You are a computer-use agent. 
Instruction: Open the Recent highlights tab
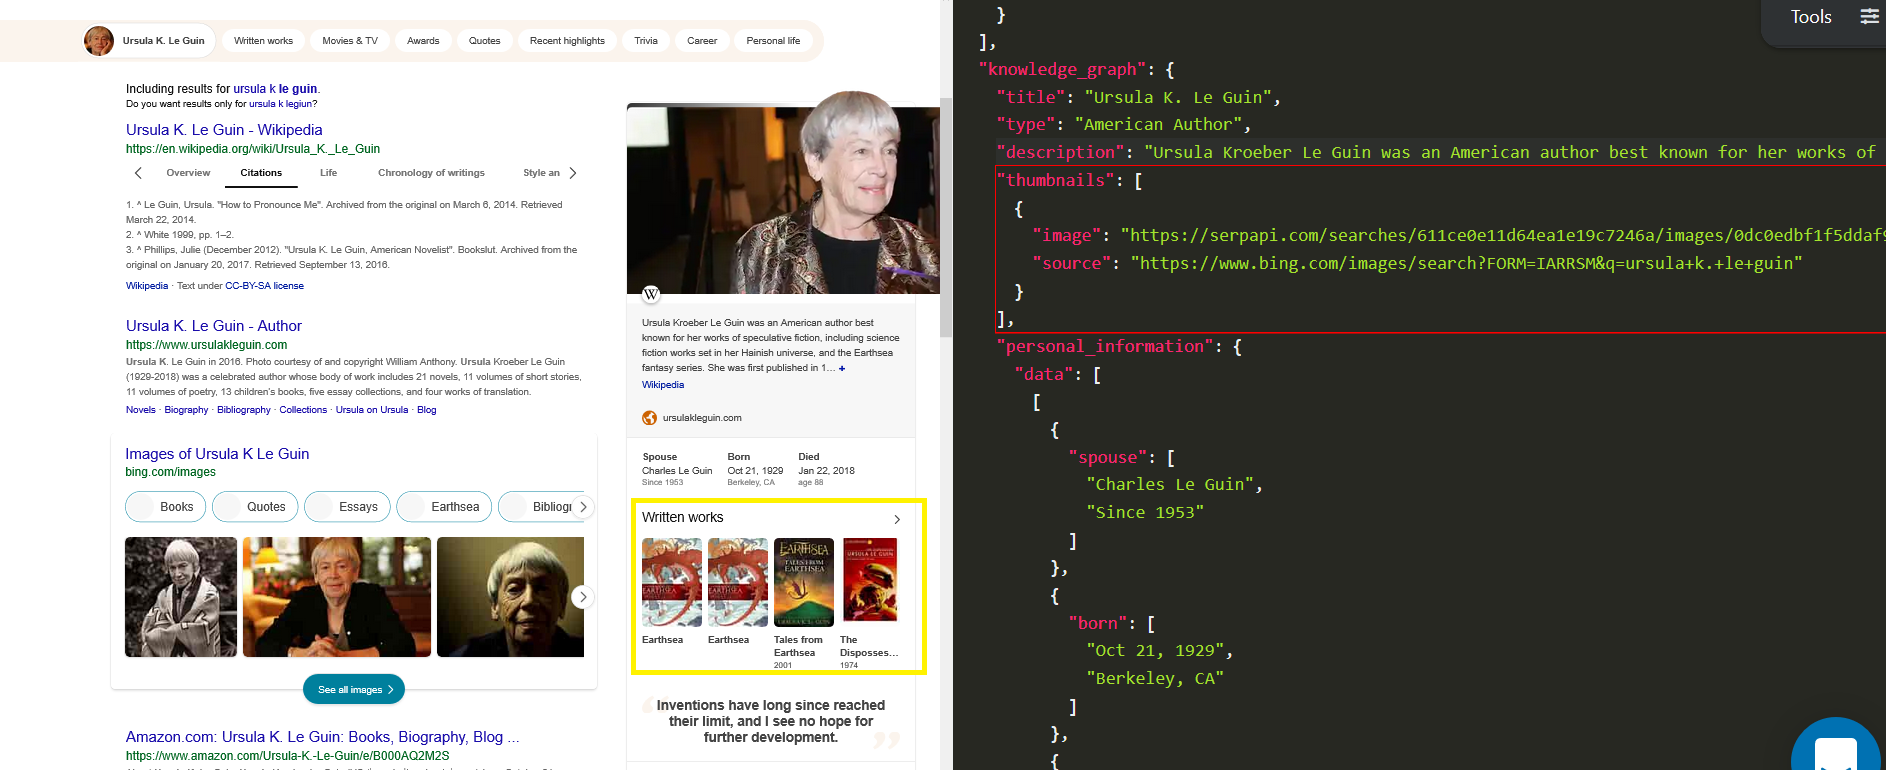pyautogui.click(x=567, y=41)
